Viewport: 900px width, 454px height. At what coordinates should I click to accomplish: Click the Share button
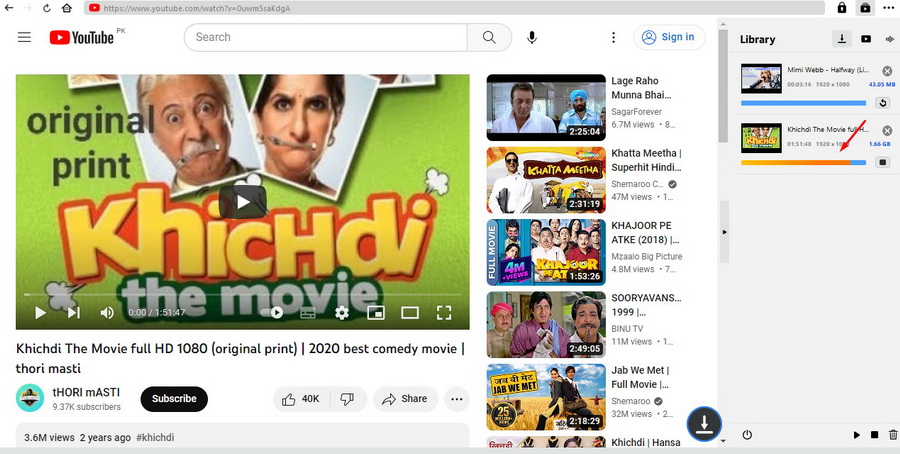[405, 399]
